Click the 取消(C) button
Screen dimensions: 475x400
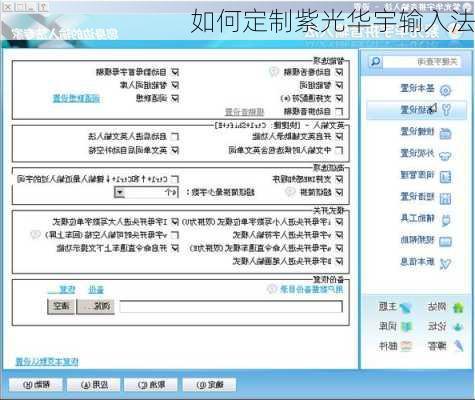[151, 385]
